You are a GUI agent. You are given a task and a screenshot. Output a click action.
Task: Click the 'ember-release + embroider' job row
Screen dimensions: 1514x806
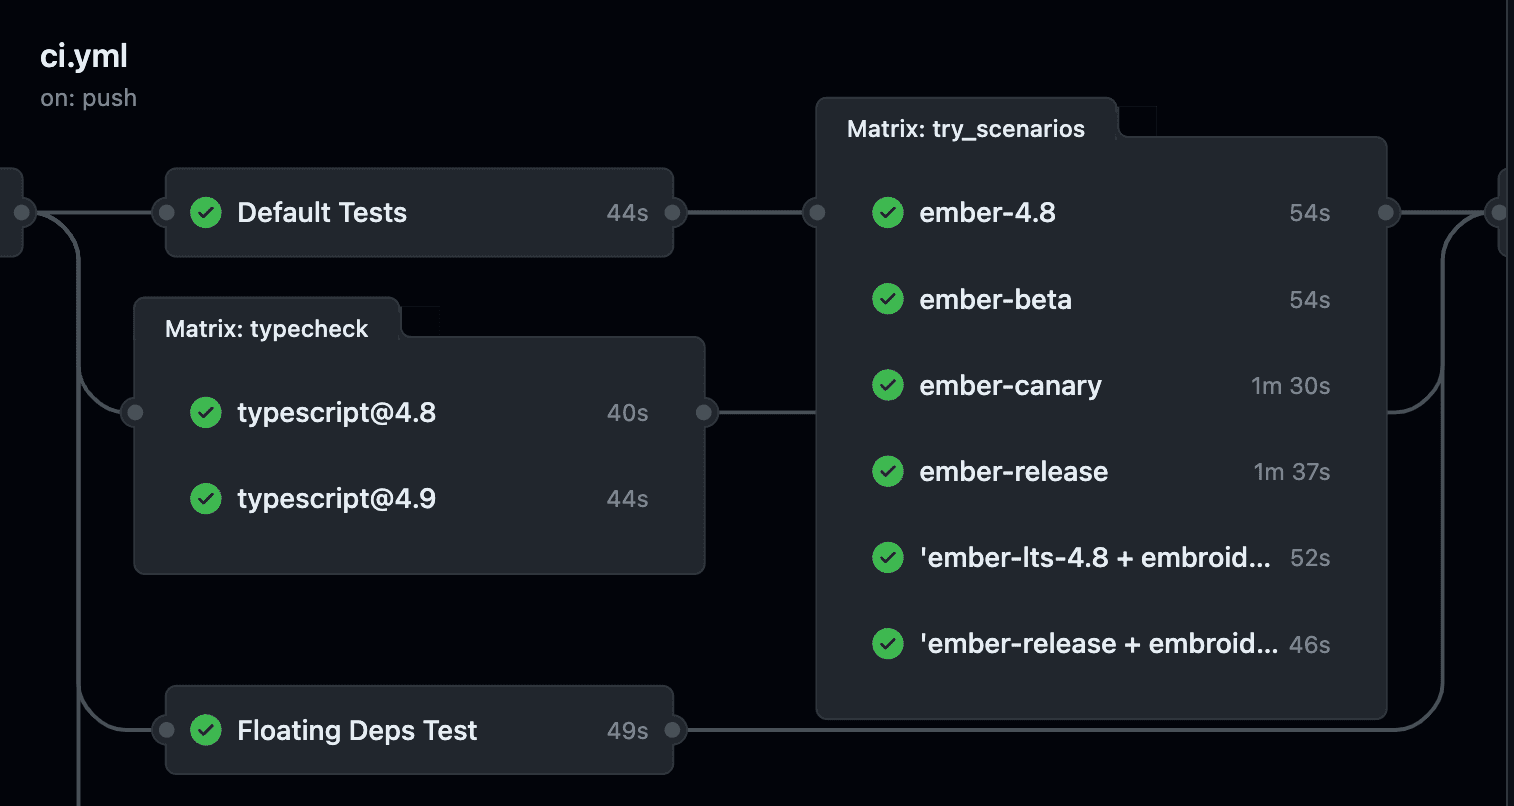(1097, 644)
